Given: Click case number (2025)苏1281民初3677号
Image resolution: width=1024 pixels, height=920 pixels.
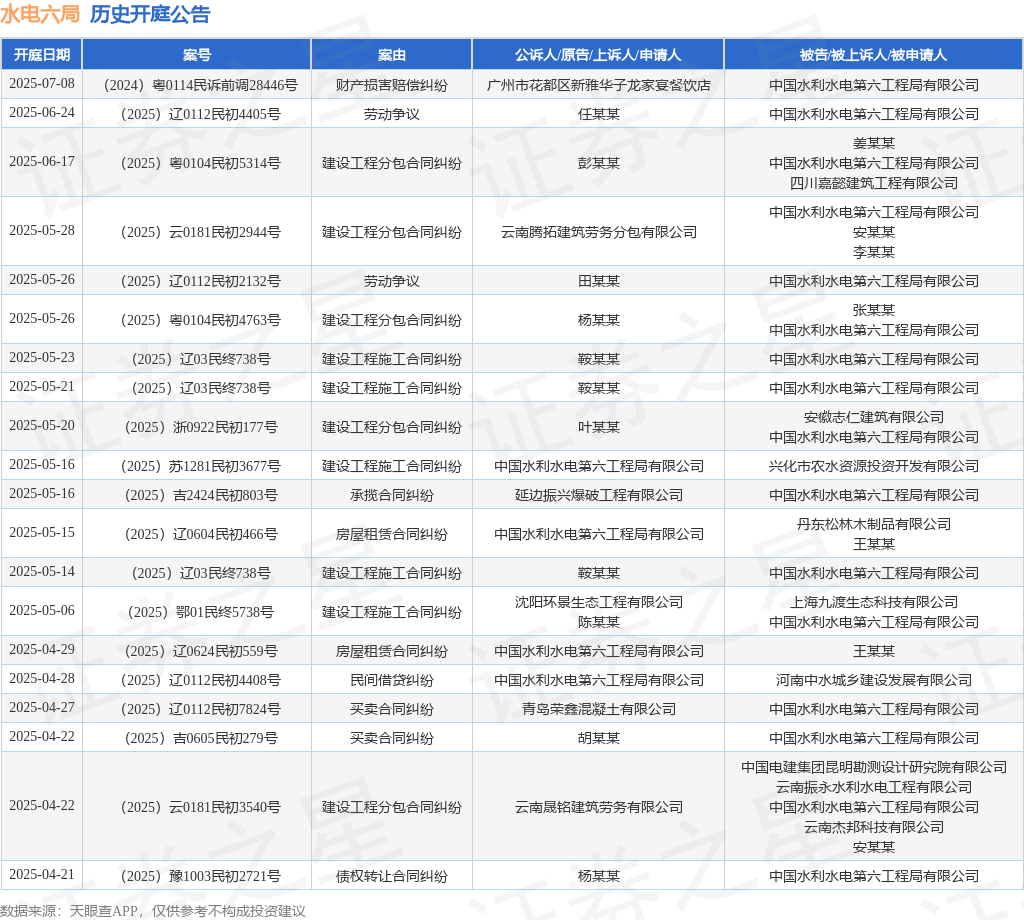Looking at the screenshot, I should (197, 467).
